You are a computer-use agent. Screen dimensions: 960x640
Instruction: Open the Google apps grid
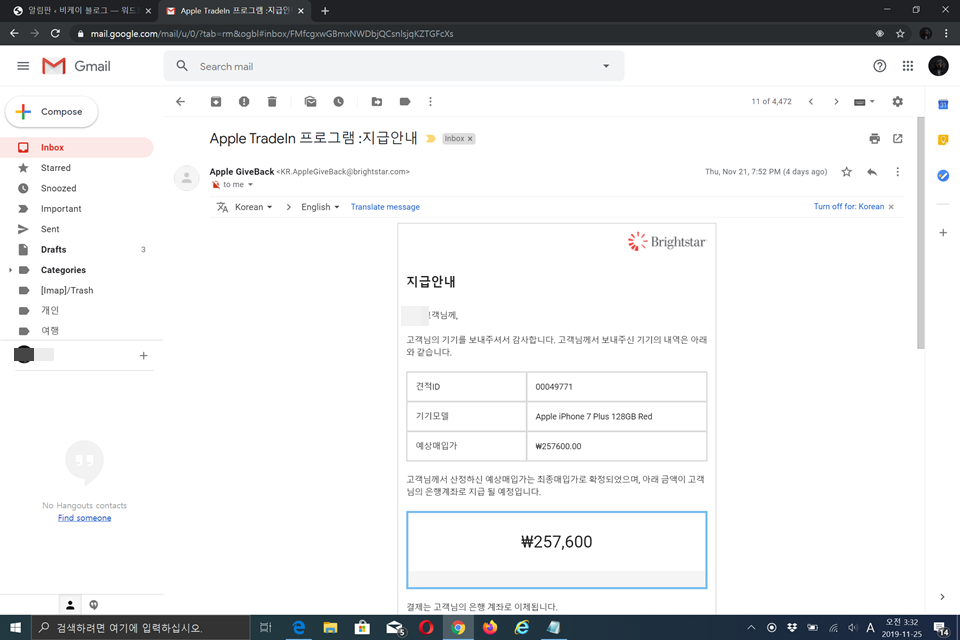908,66
